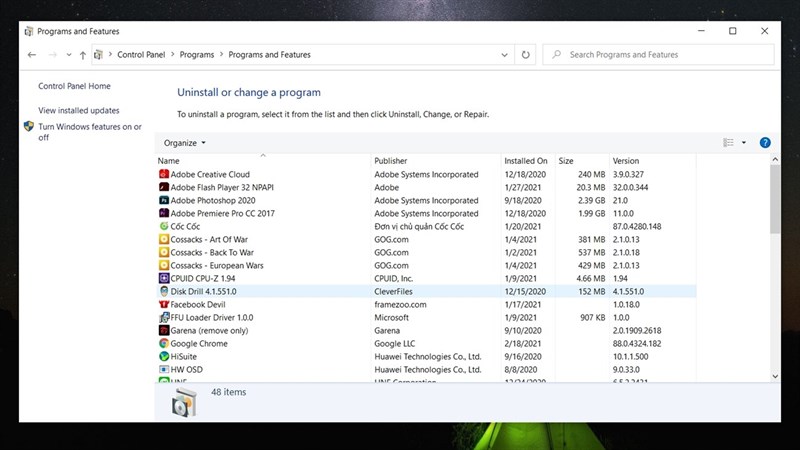Click the Adobe Creative Cloud program icon

tap(164, 174)
